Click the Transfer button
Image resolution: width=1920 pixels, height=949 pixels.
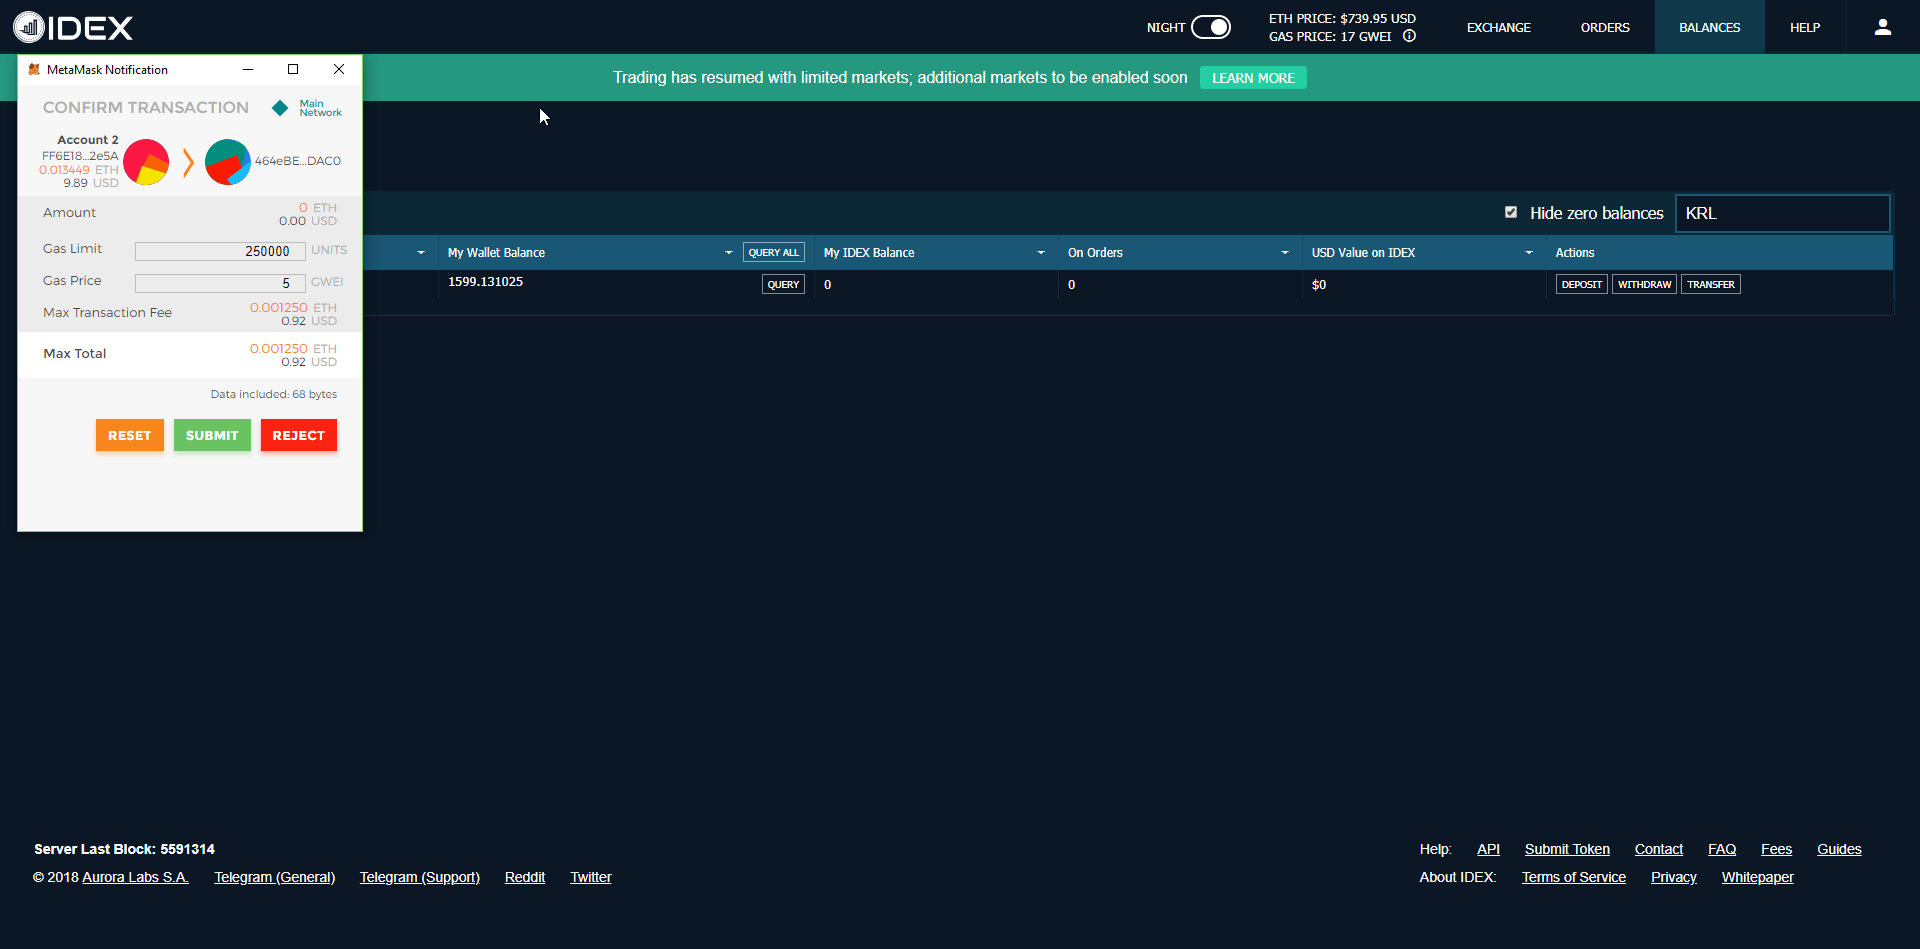pos(1711,285)
